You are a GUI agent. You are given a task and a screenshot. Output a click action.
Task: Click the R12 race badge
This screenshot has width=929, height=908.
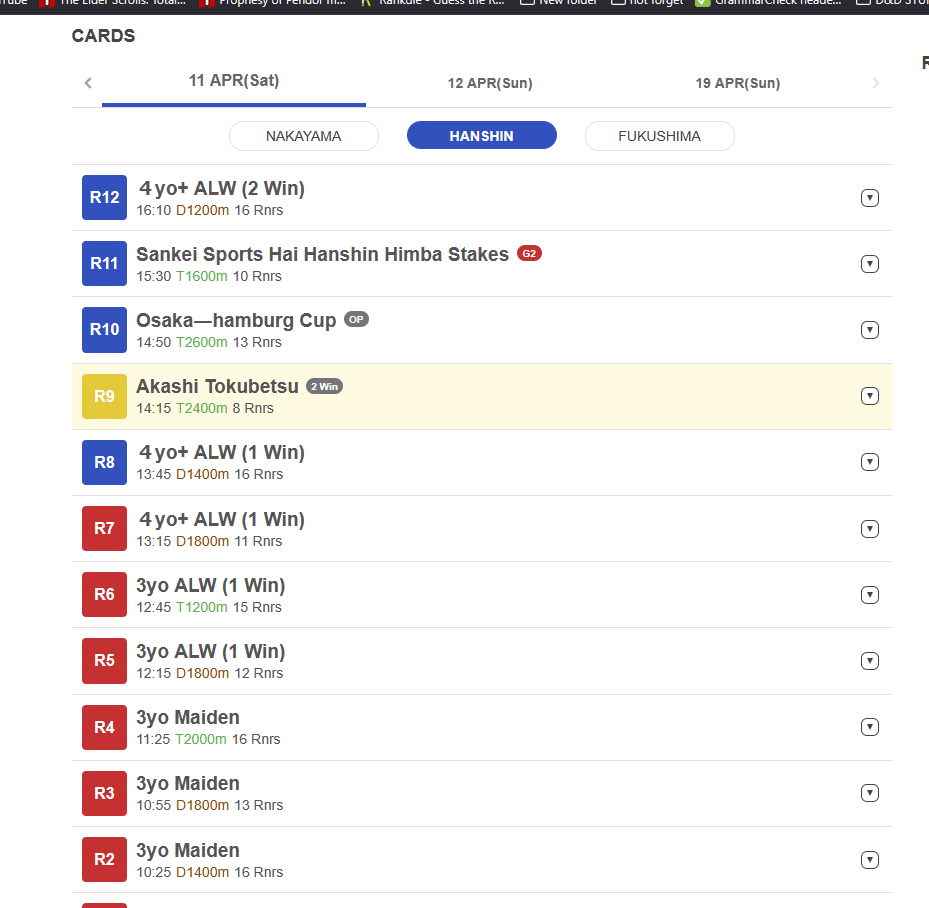pyautogui.click(x=104, y=197)
